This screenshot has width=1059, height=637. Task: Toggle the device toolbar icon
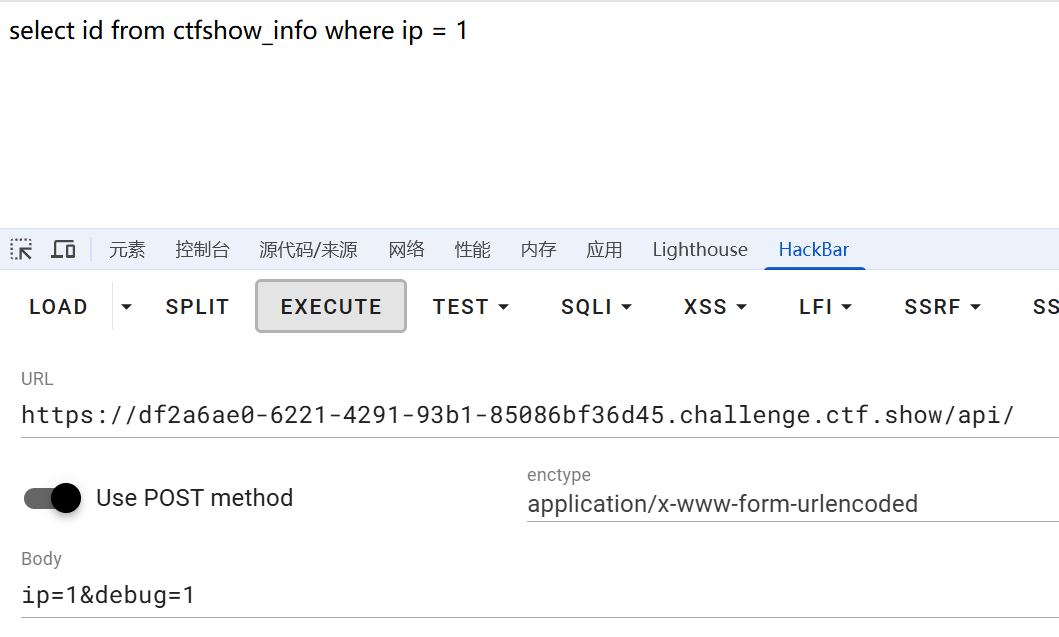[63, 249]
